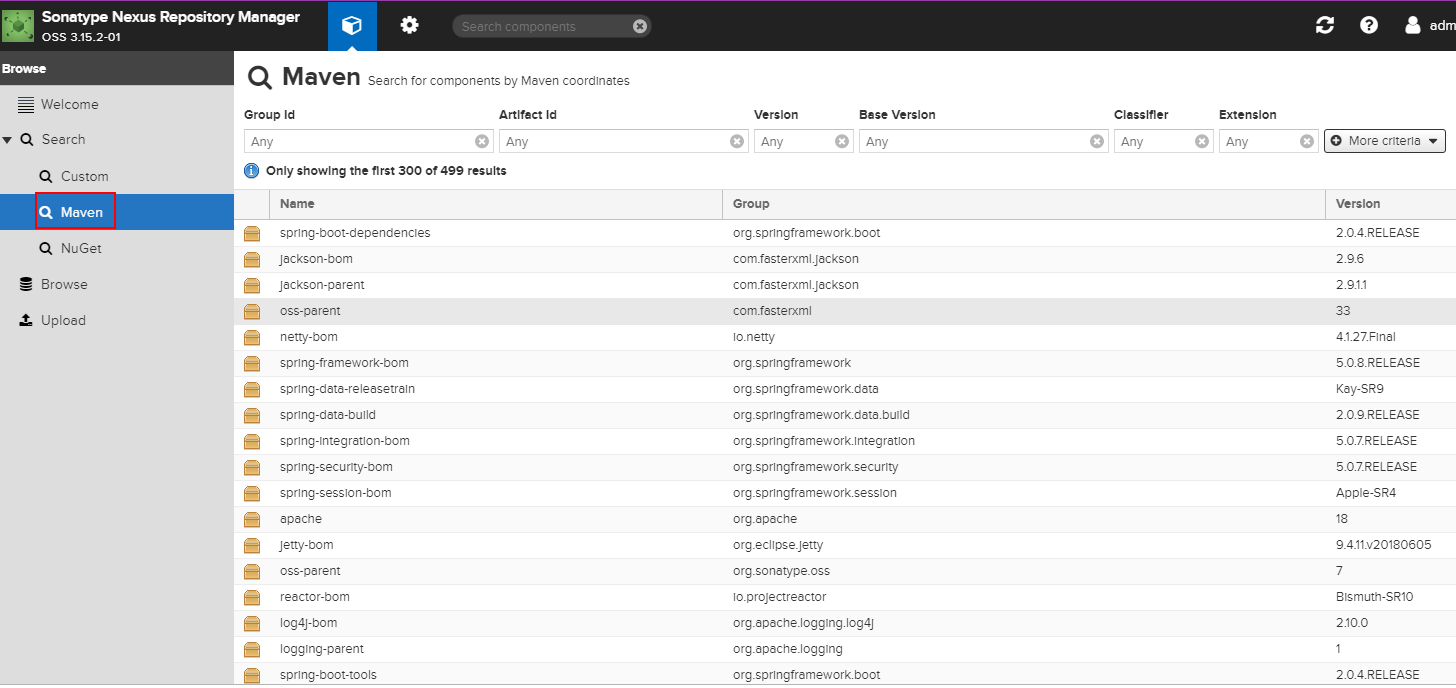Open the spring-data-releasetrain row
This screenshot has height=688, width=1456.
click(845, 389)
